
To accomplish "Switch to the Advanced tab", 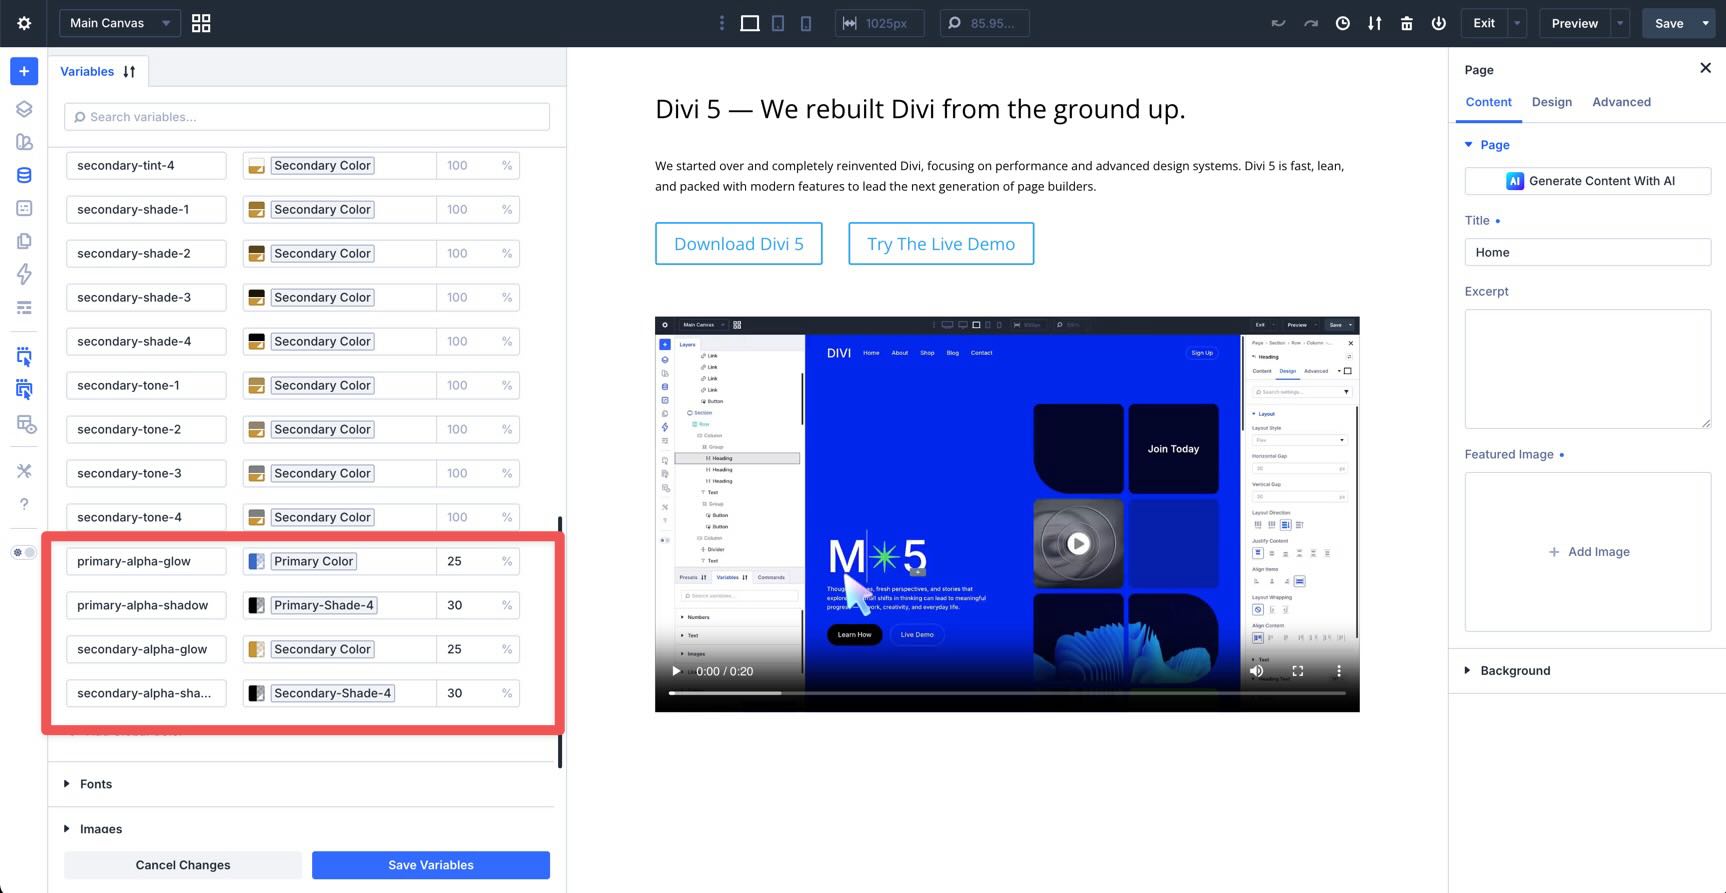I will (x=1621, y=102).
